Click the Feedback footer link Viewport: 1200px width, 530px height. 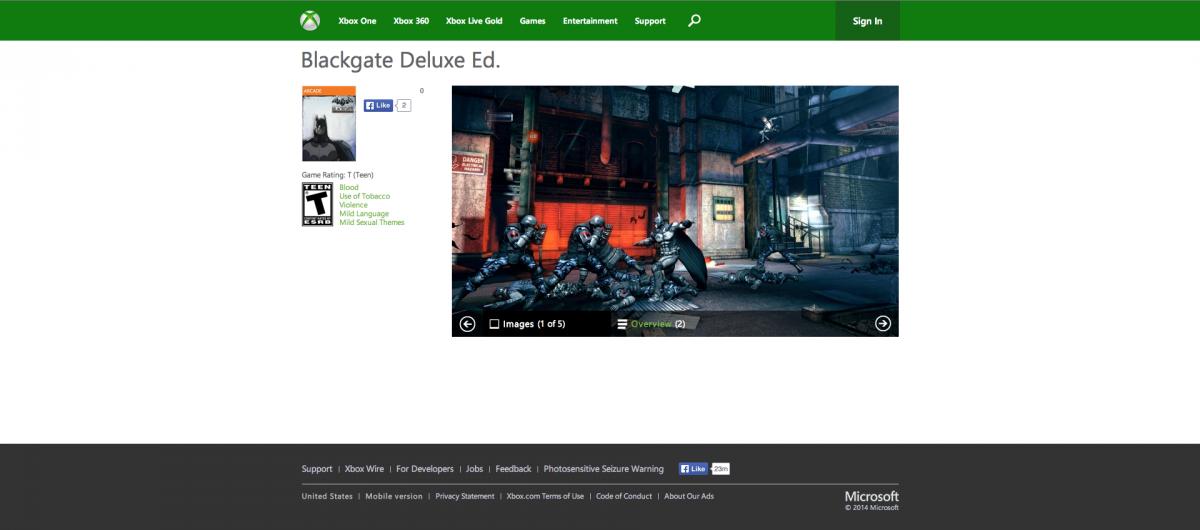[514, 469]
